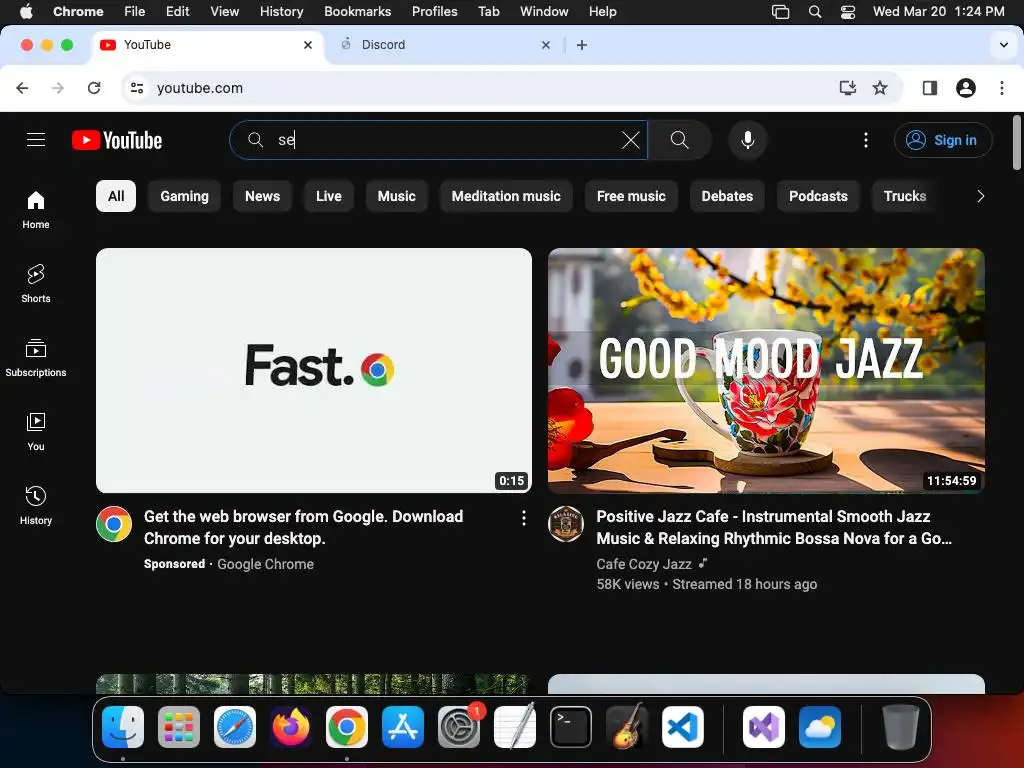Switch to the Discord tab

pyautogui.click(x=444, y=44)
